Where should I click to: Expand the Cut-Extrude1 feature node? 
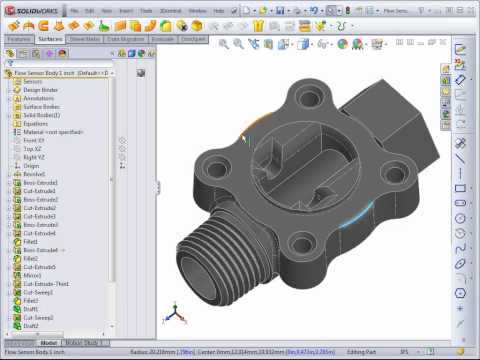[x=9, y=191]
